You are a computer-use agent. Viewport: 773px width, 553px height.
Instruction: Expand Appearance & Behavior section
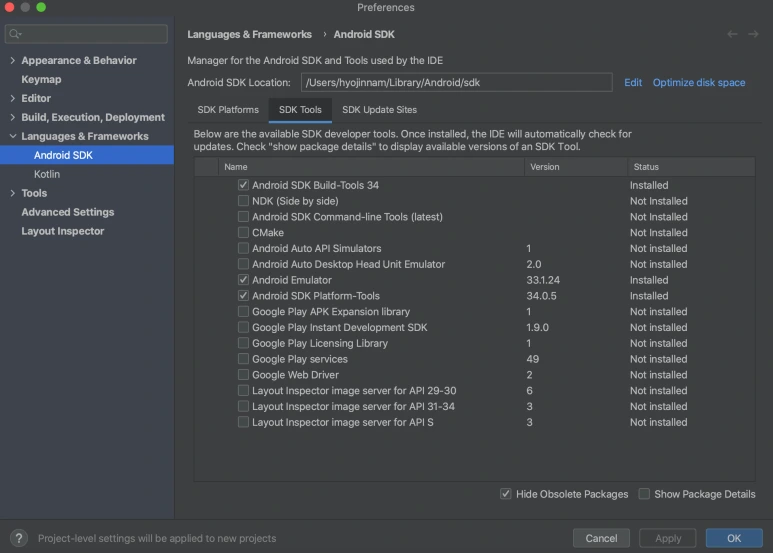click(12, 60)
